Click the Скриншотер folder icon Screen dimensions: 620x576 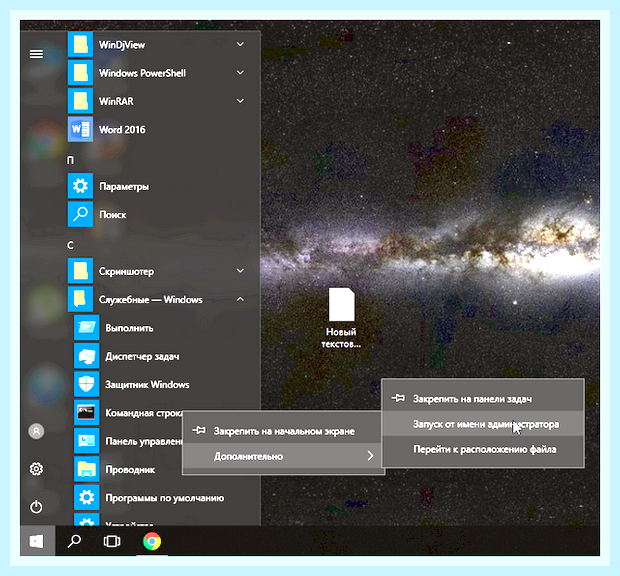[x=80, y=271]
